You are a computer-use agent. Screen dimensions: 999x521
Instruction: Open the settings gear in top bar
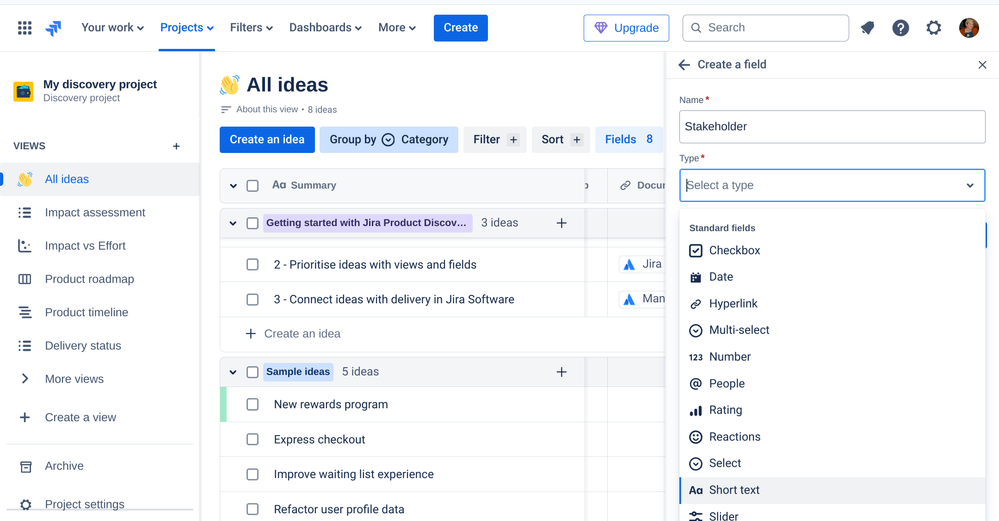click(933, 28)
